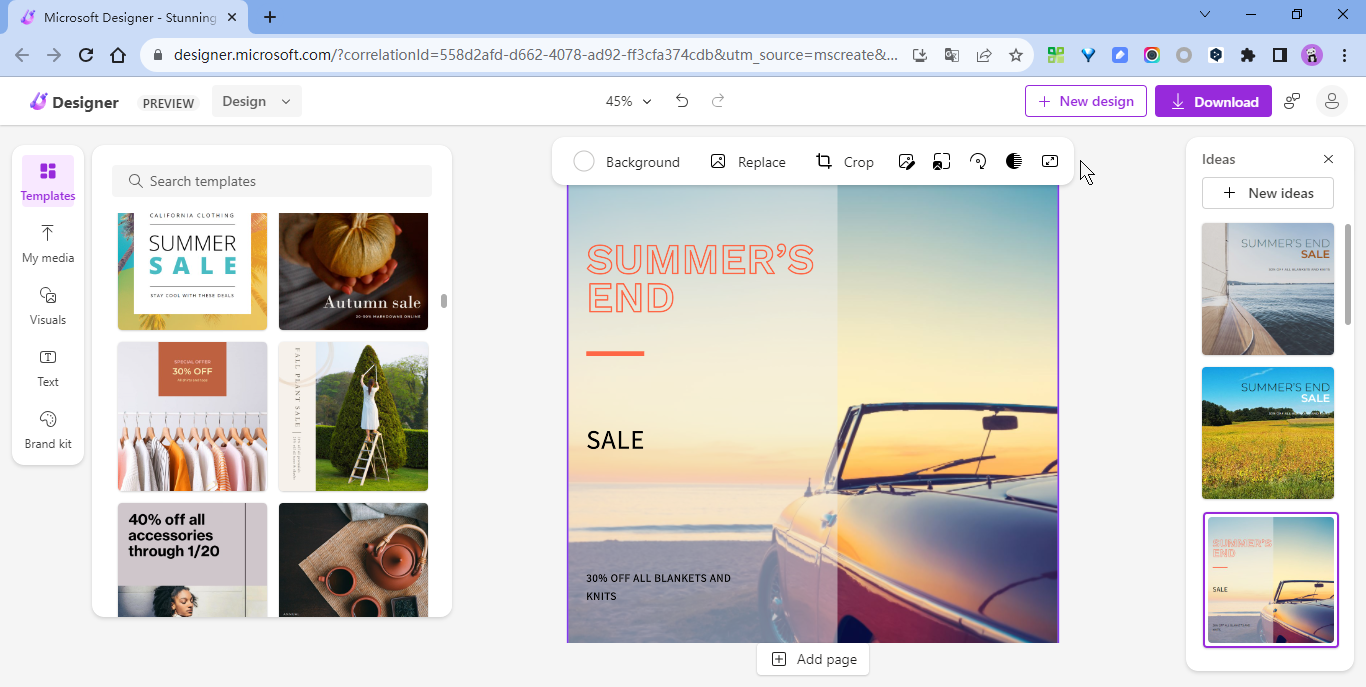Image resolution: width=1366 pixels, height=687 pixels.
Task: Open the feedback icon beside Download
Action: (x=1292, y=101)
